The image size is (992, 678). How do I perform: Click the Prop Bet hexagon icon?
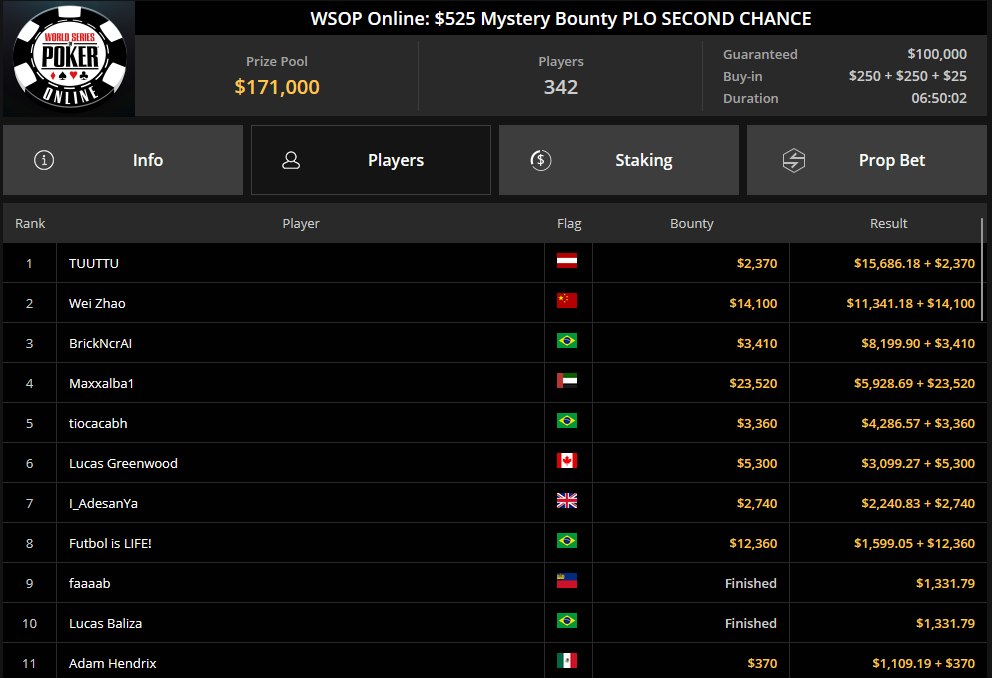point(794,160)
